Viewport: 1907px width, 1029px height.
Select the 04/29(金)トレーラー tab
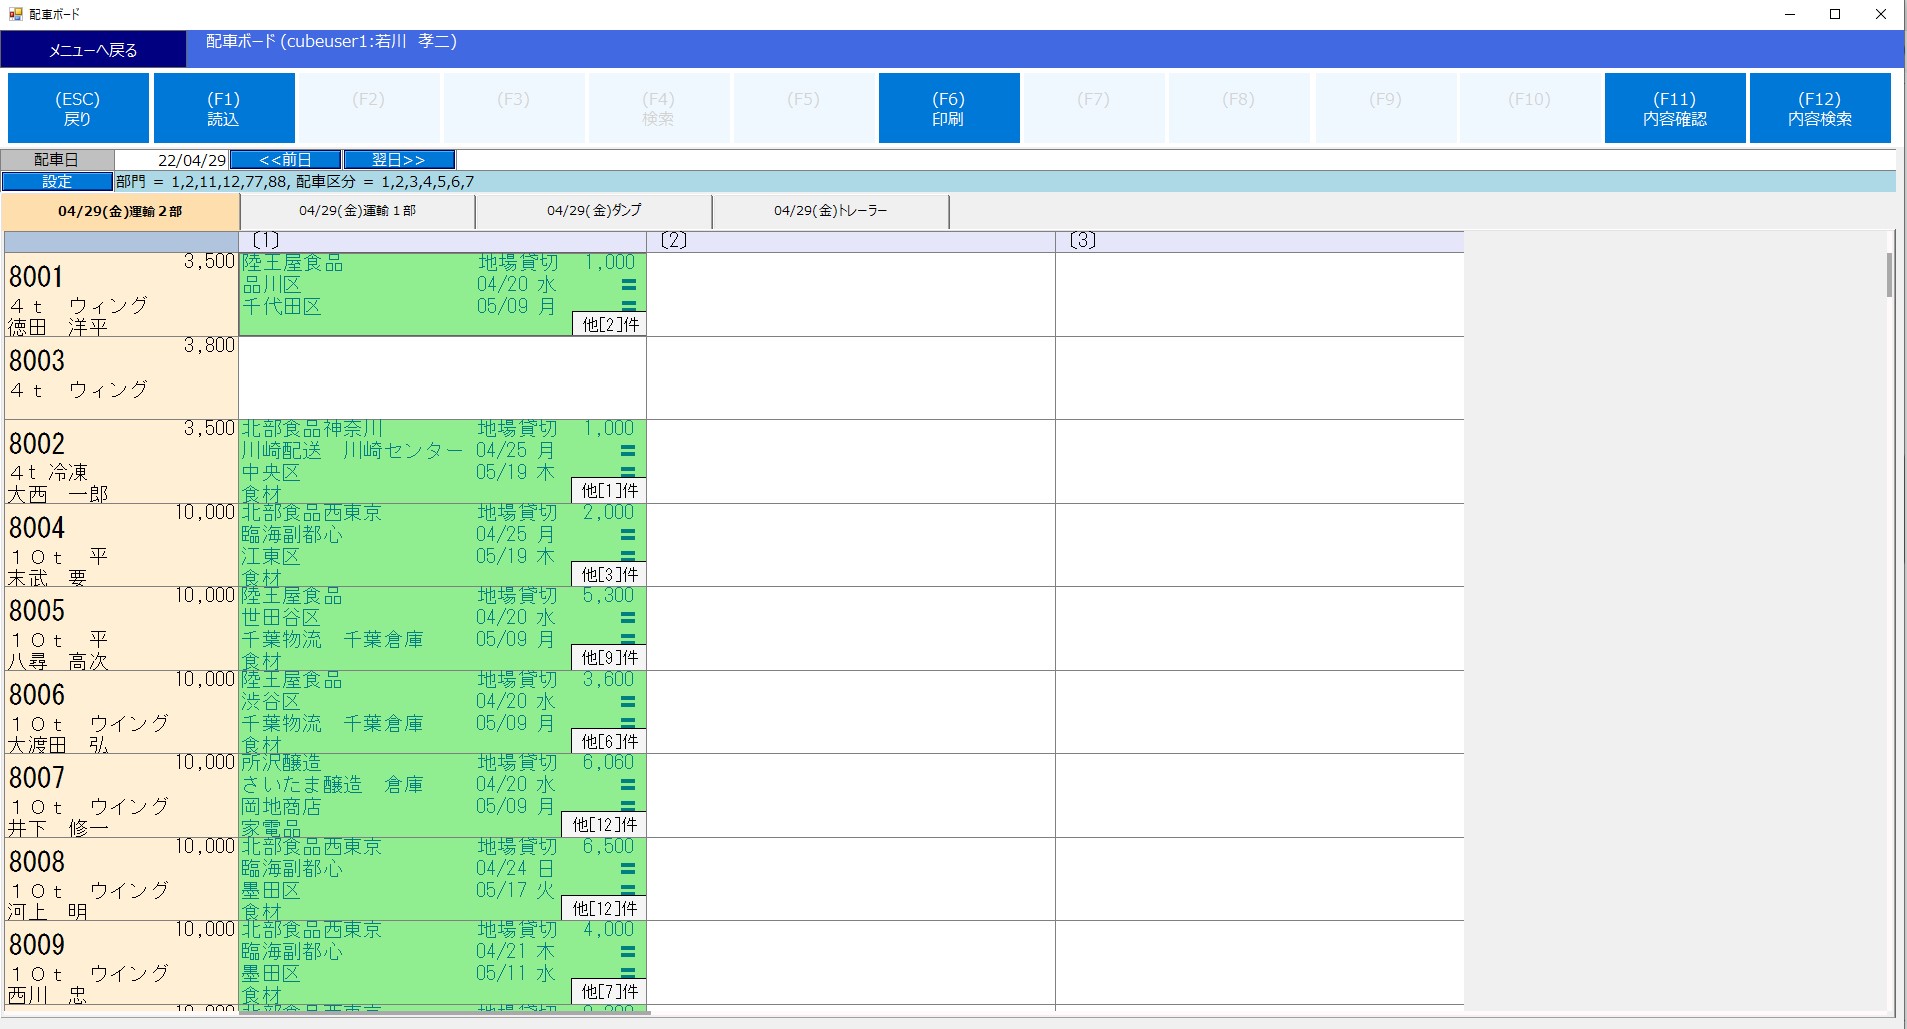coord(830,211)
